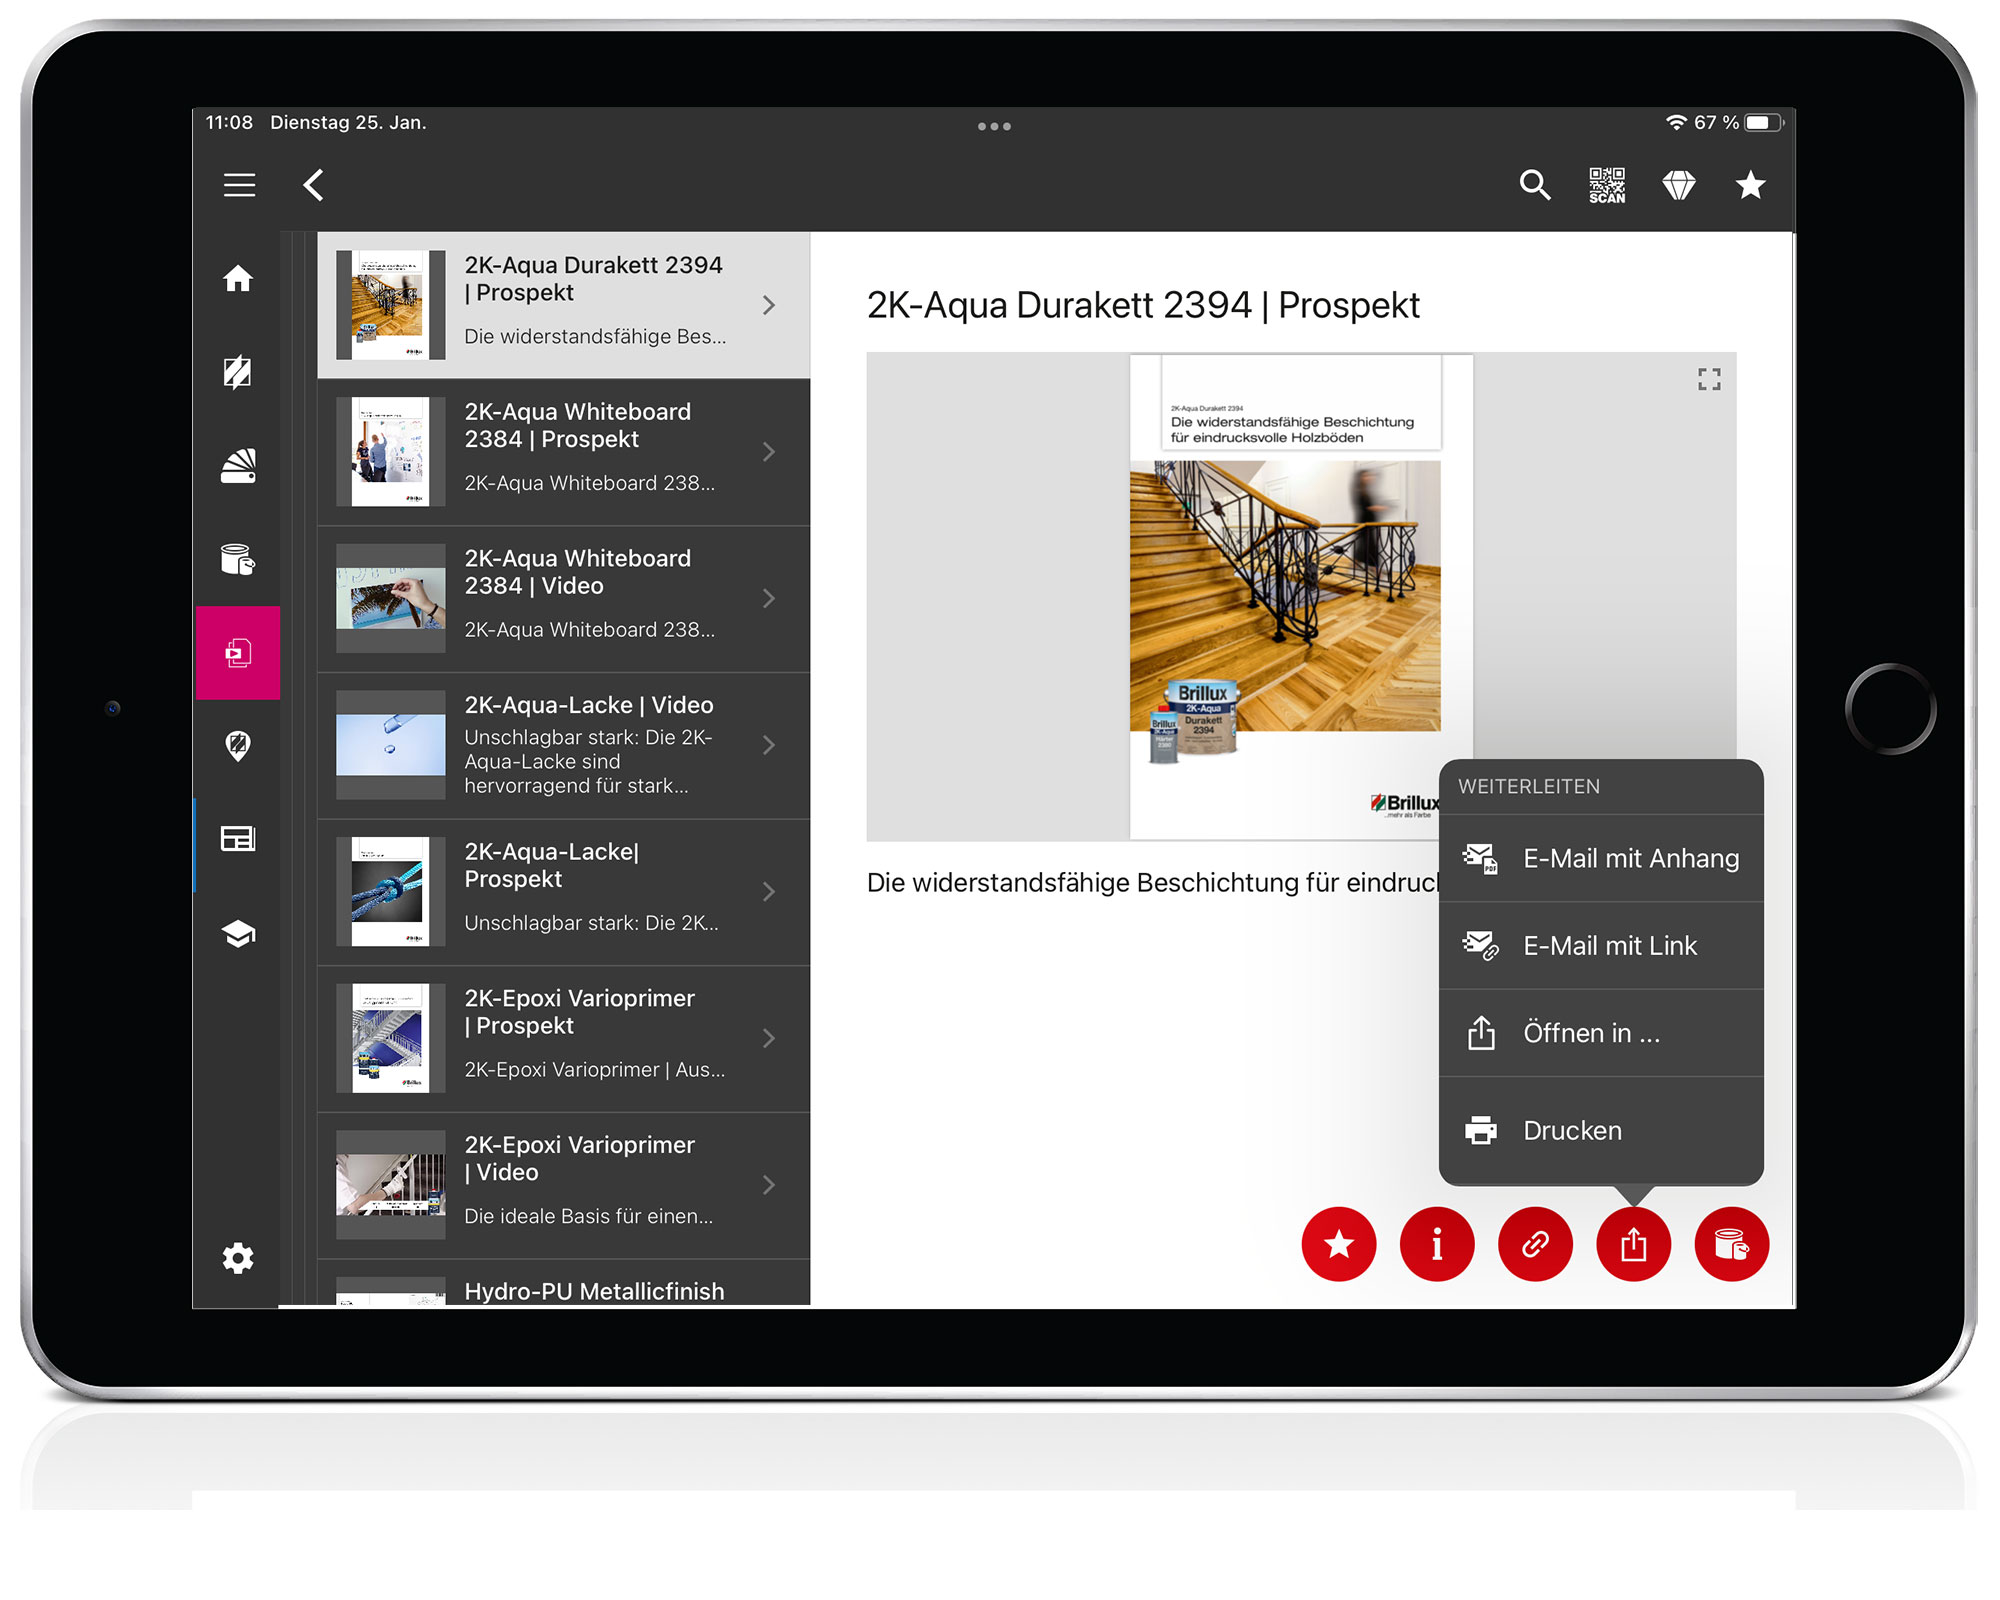The width and height of the screenshot is (2000, 1600).
Task: Select the highlighted media documents sidebar item
Action: (x=238, y=653)
